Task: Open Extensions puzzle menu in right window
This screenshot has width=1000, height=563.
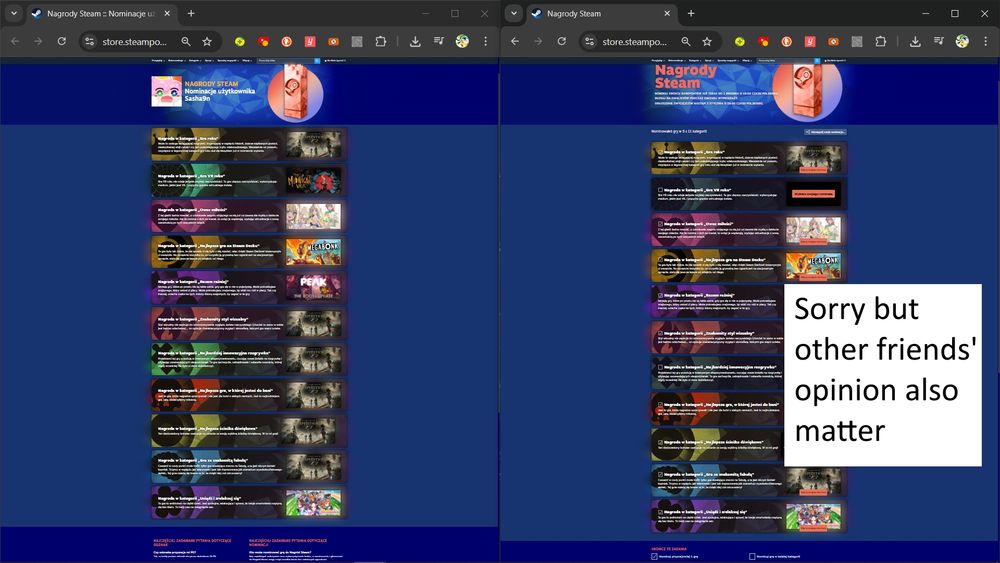Action: (x=881, y=41)
